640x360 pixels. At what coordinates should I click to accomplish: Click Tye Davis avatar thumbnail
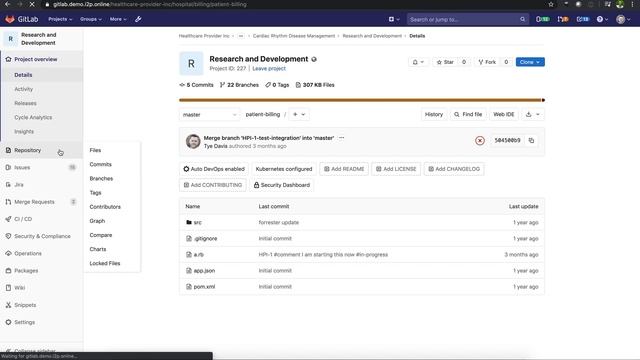[x=193, y=142]
